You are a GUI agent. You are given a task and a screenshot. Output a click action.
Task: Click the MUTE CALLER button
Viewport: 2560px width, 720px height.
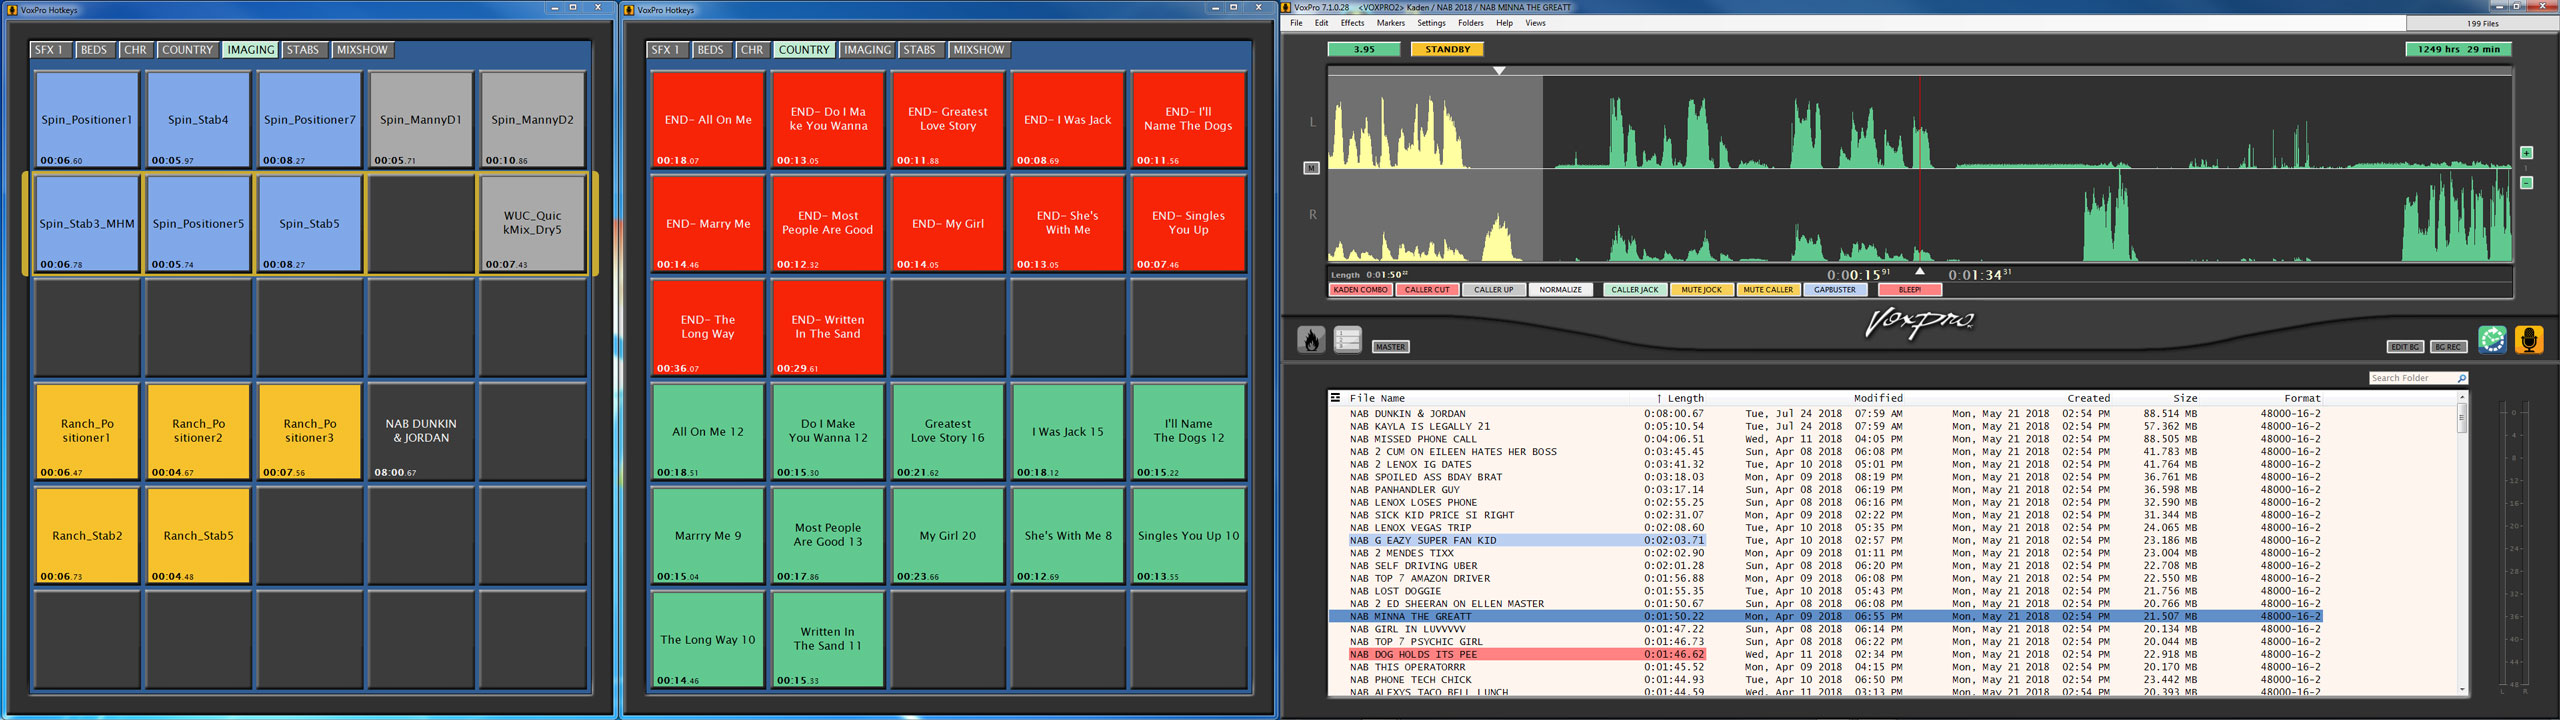click(x=1768, y=290)
